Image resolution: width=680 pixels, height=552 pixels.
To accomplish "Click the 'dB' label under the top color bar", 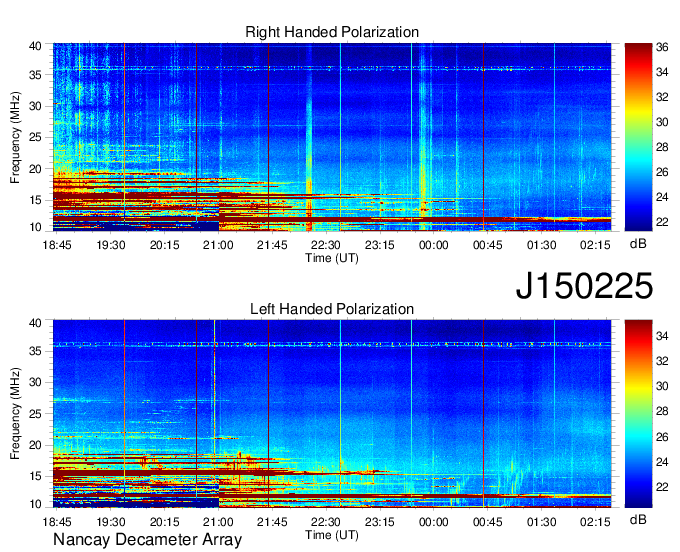I will click(x=638, y=244).
